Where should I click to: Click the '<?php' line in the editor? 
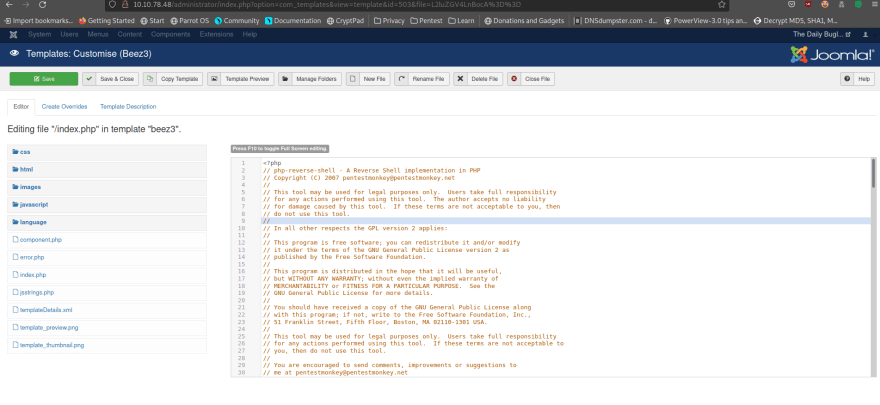point(272,163)
